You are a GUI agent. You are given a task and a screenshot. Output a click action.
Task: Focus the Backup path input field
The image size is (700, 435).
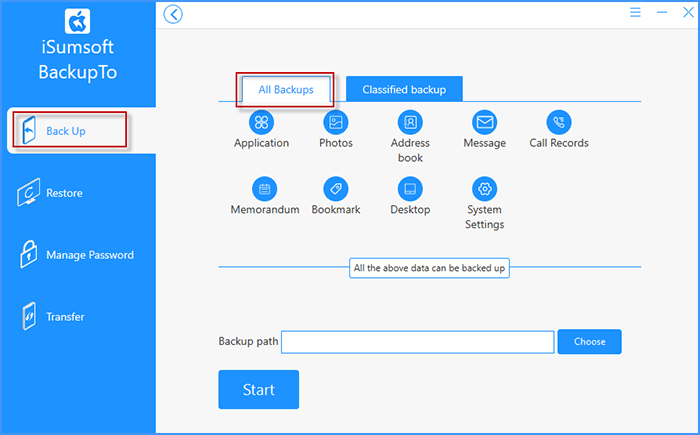click(417, 342)
